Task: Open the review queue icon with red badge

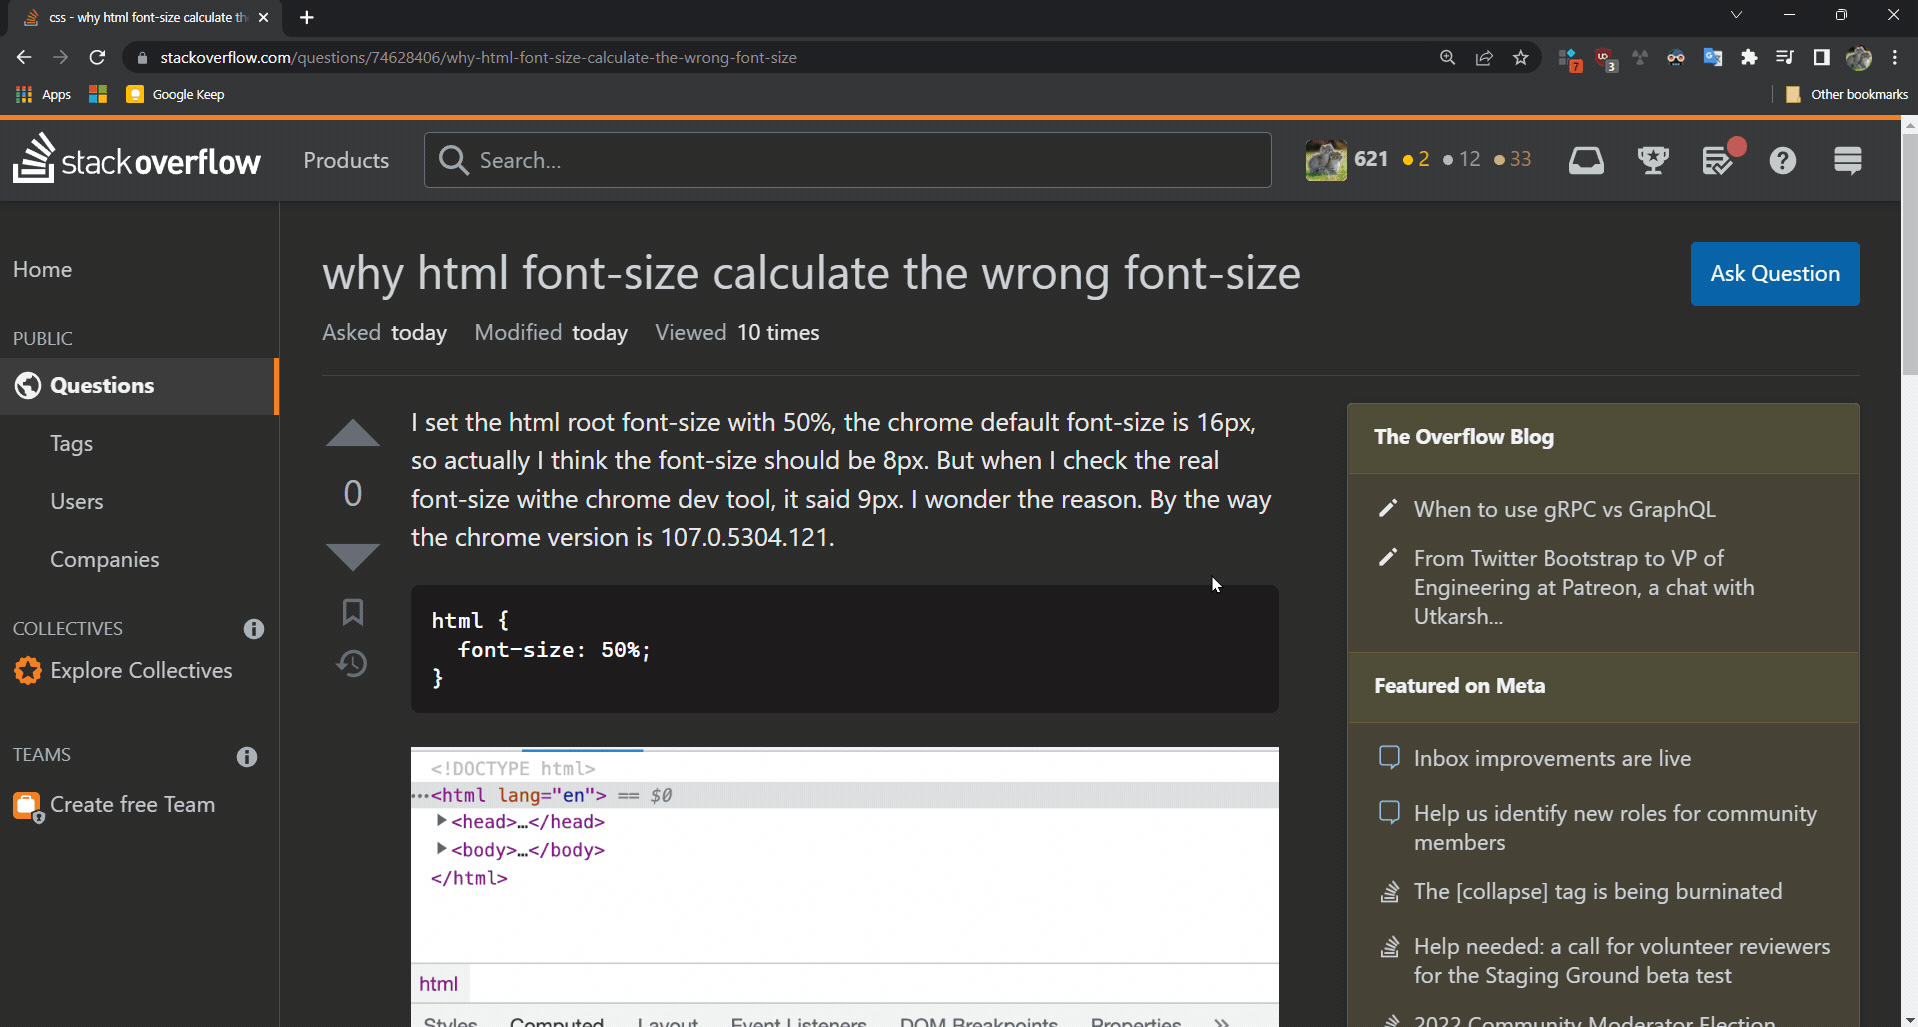Action: coord(1718,160)
